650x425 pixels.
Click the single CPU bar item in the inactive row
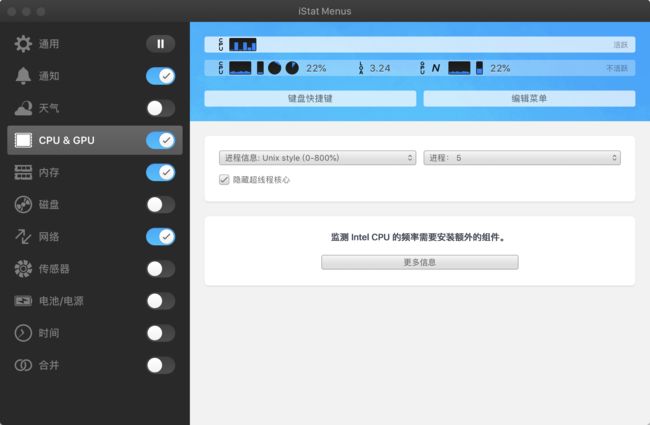tap(260, 68)
